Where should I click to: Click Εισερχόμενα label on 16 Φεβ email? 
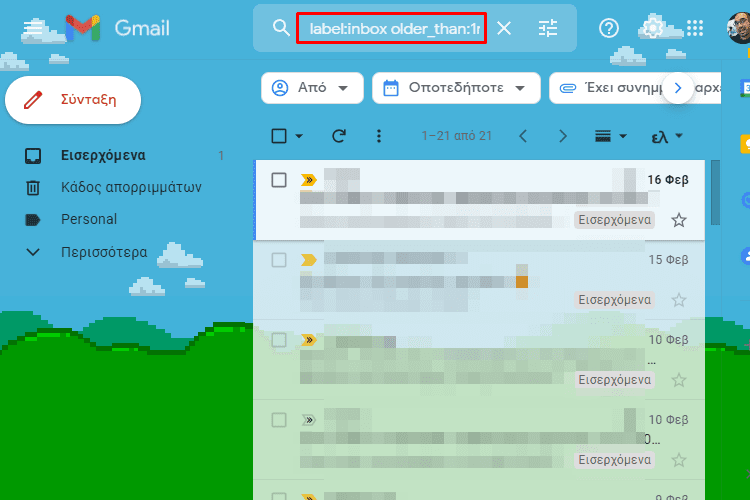coord(614,220)
